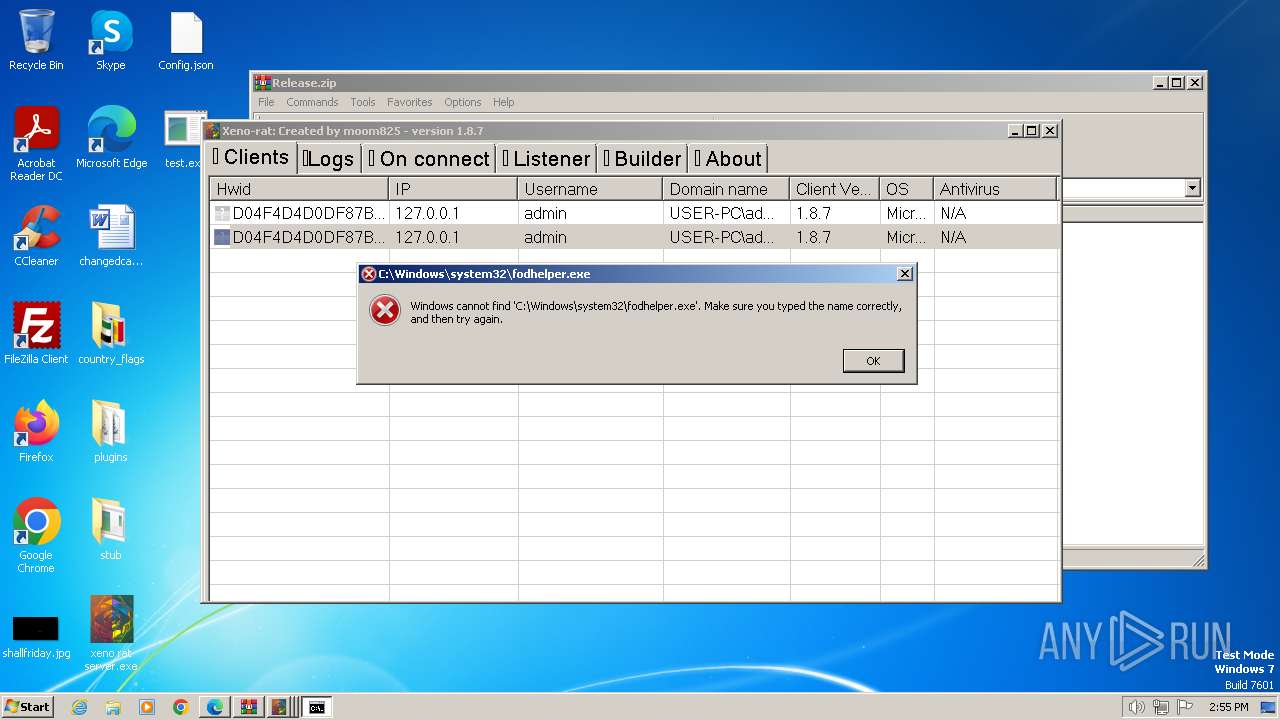The width and height of the screenshot is (1280, 720).
Task: Sort by Username column header
Action: click(x=590, y=189)
